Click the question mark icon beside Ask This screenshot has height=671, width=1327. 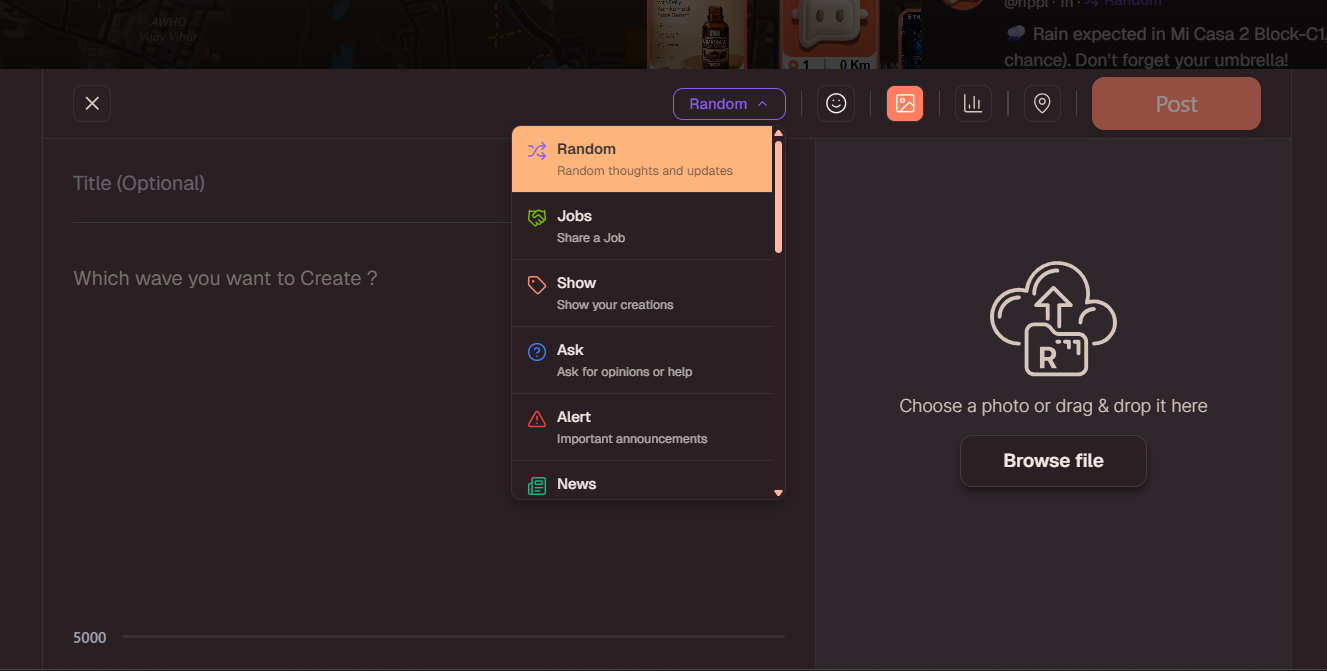537,352
